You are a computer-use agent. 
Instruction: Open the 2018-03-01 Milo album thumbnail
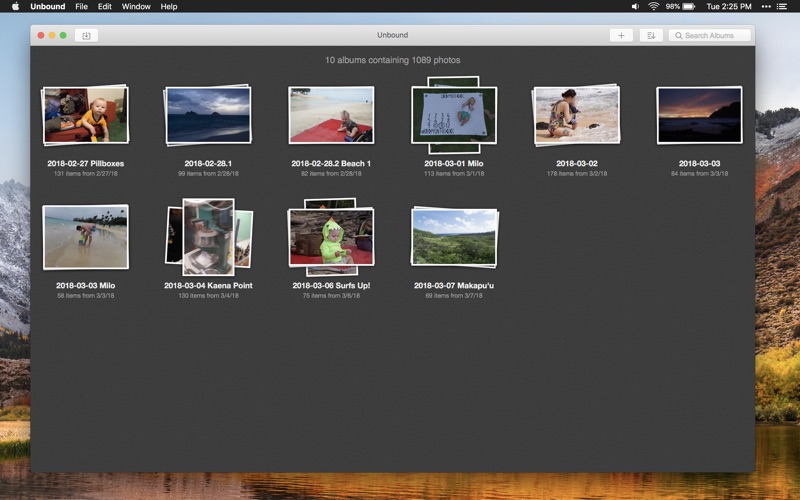point(454,115)
